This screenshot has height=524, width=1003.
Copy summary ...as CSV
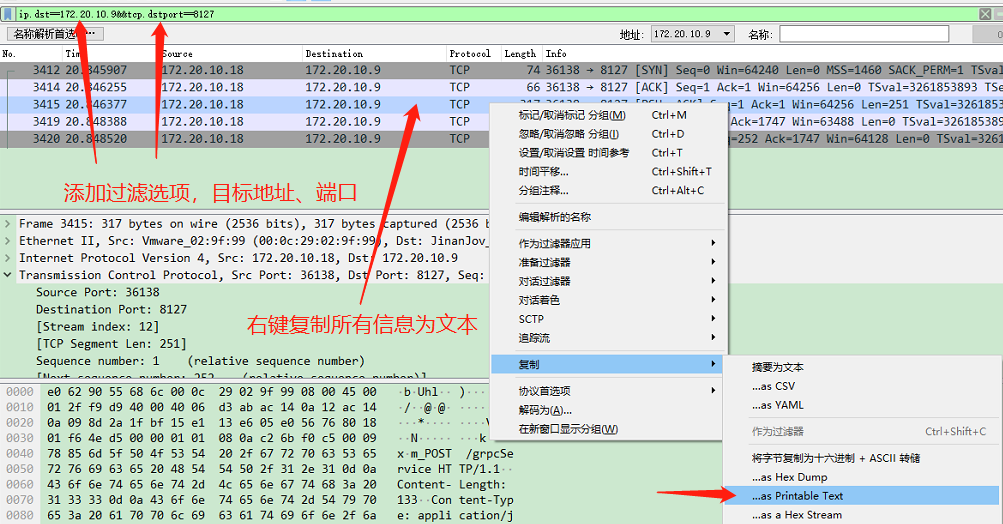coord(862,386)
